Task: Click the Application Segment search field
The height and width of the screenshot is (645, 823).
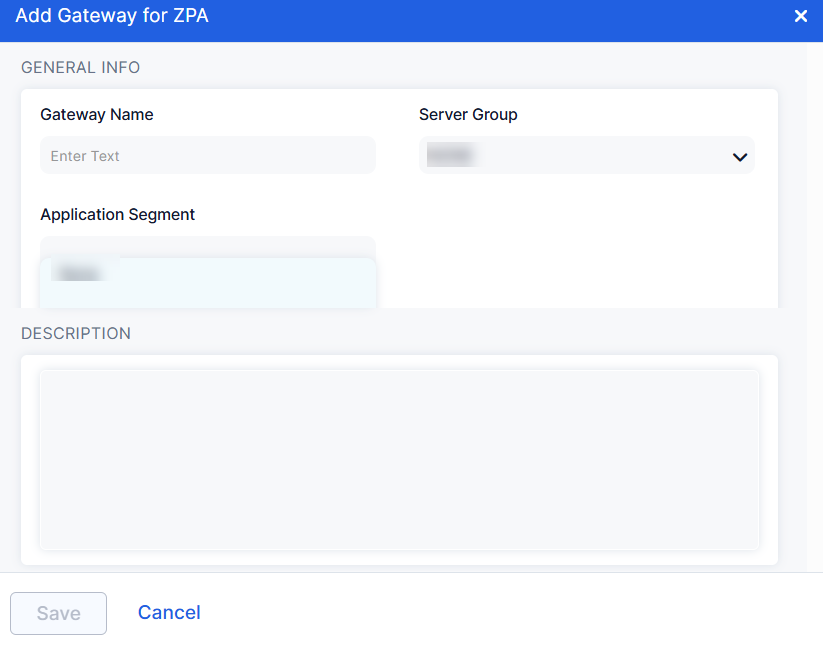Action: point(208,247)
